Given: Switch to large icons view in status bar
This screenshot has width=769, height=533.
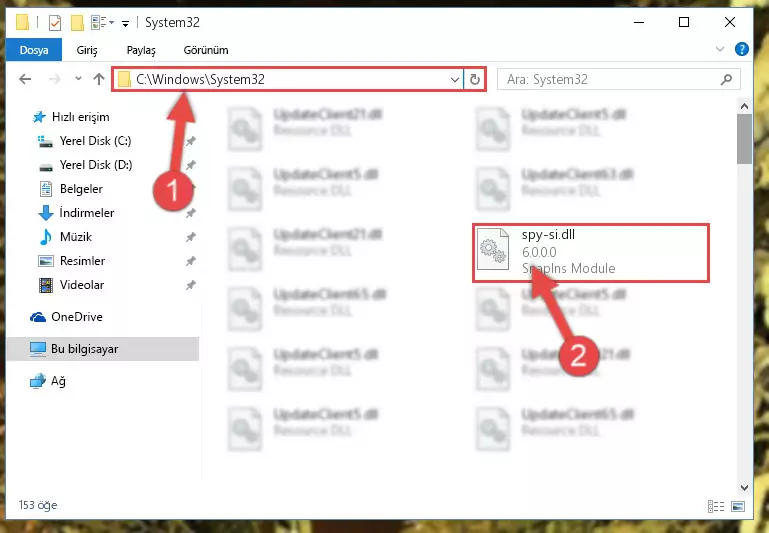Looking at the screenshot, I should click(738, 506).
